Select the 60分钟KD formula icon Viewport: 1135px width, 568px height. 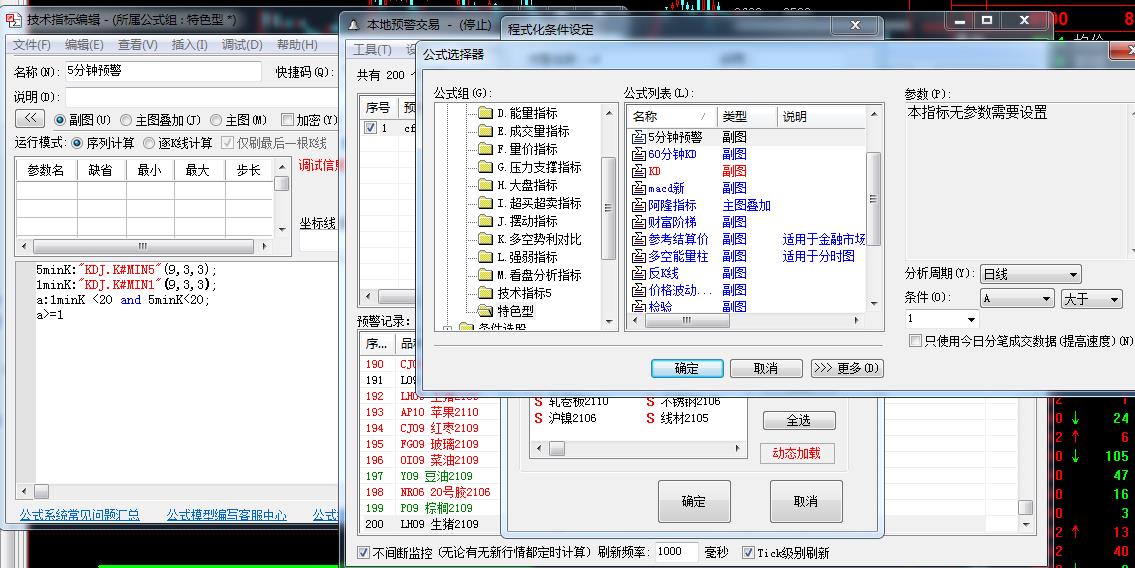pos(638,154)
